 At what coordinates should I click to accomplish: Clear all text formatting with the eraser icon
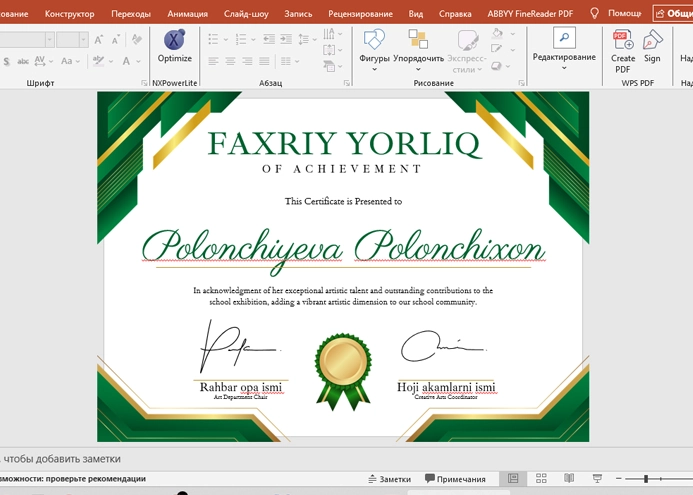coord(137,39)
